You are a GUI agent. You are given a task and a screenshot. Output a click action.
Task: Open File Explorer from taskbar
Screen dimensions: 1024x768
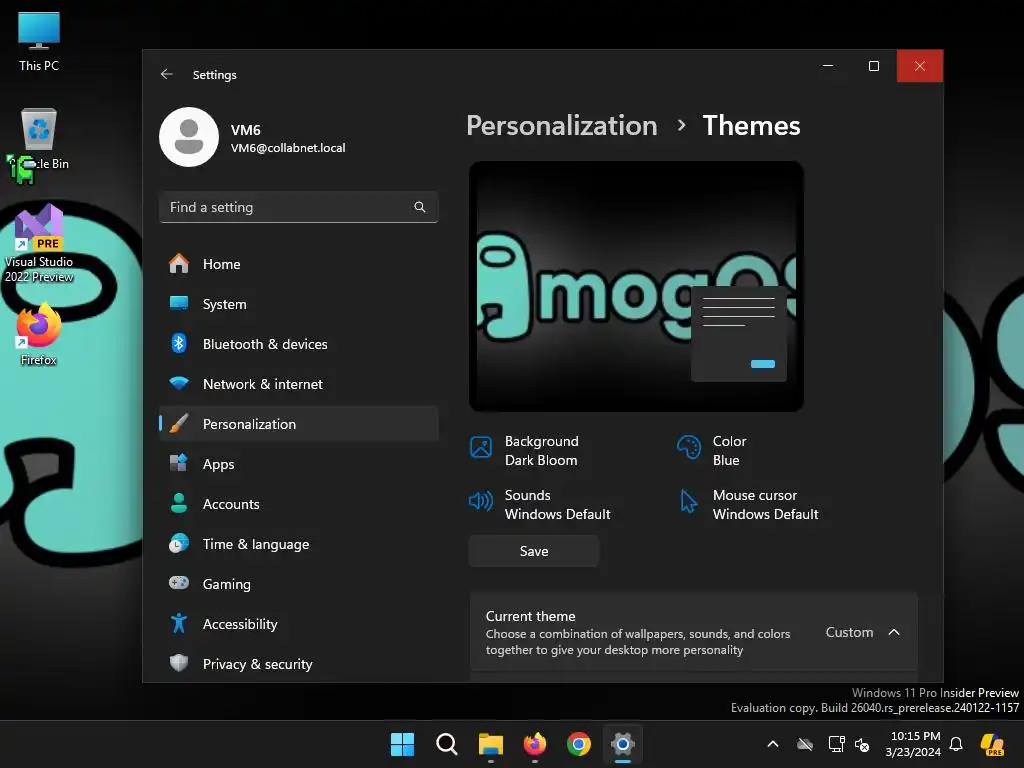pyautogui.click(x=490, y=744)
